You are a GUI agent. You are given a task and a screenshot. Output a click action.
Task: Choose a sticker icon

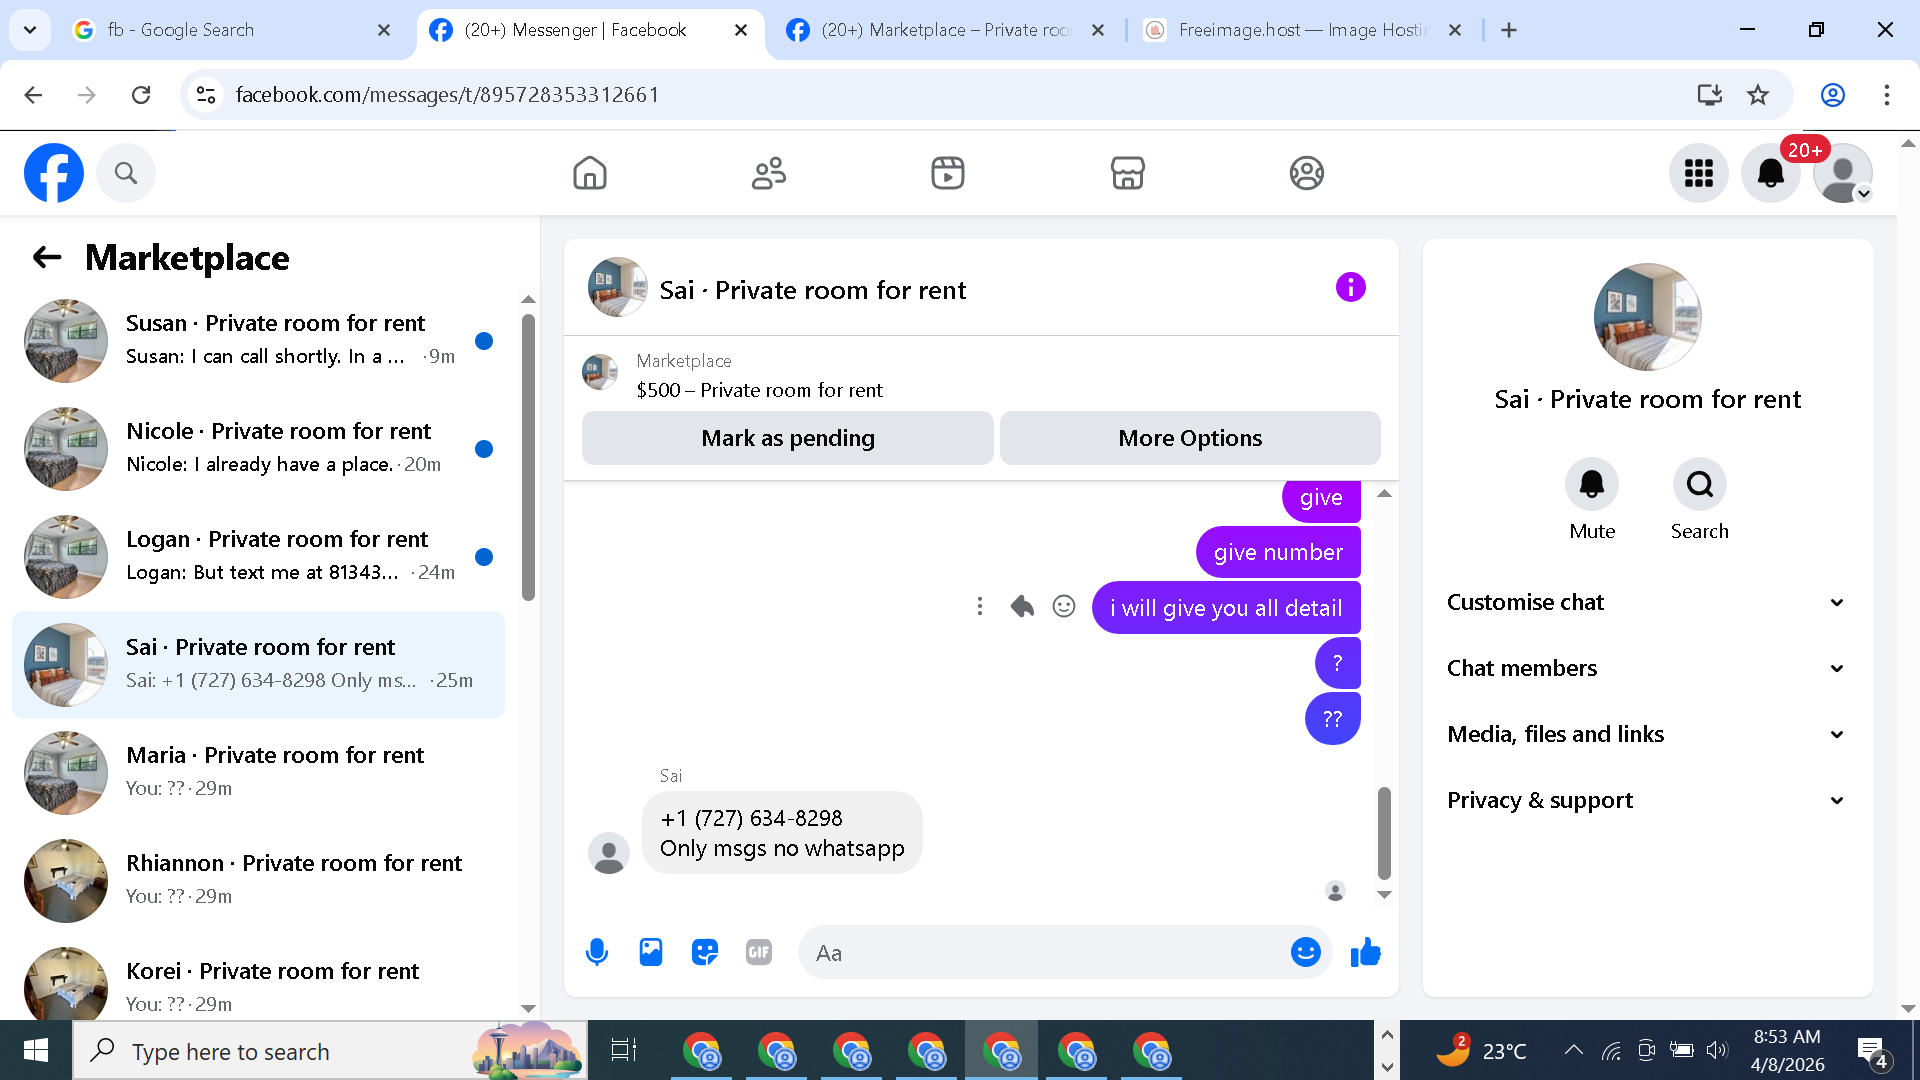click(x=705, y=952)
